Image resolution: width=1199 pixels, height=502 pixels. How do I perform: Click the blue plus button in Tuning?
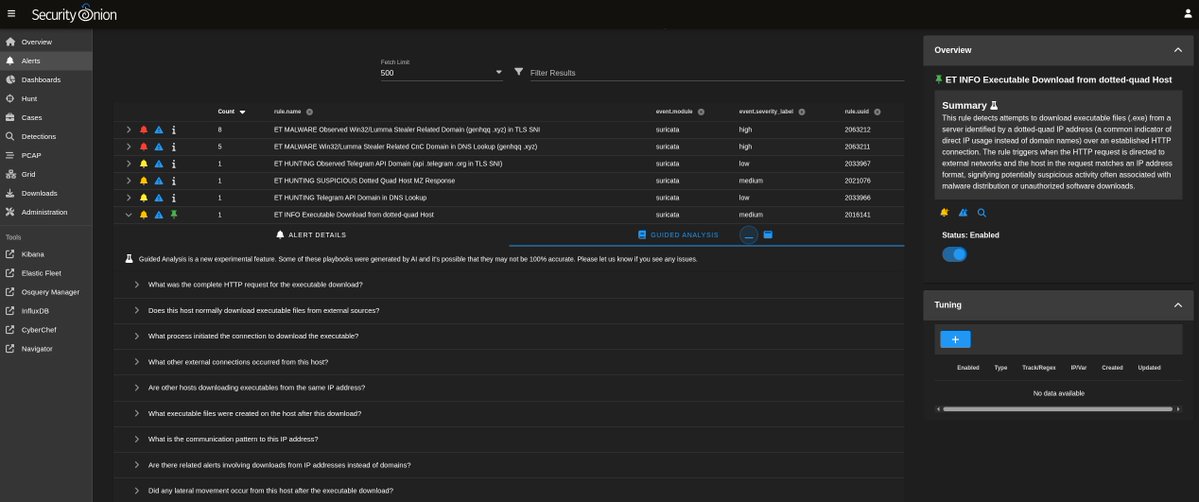[x=955, y=339]
